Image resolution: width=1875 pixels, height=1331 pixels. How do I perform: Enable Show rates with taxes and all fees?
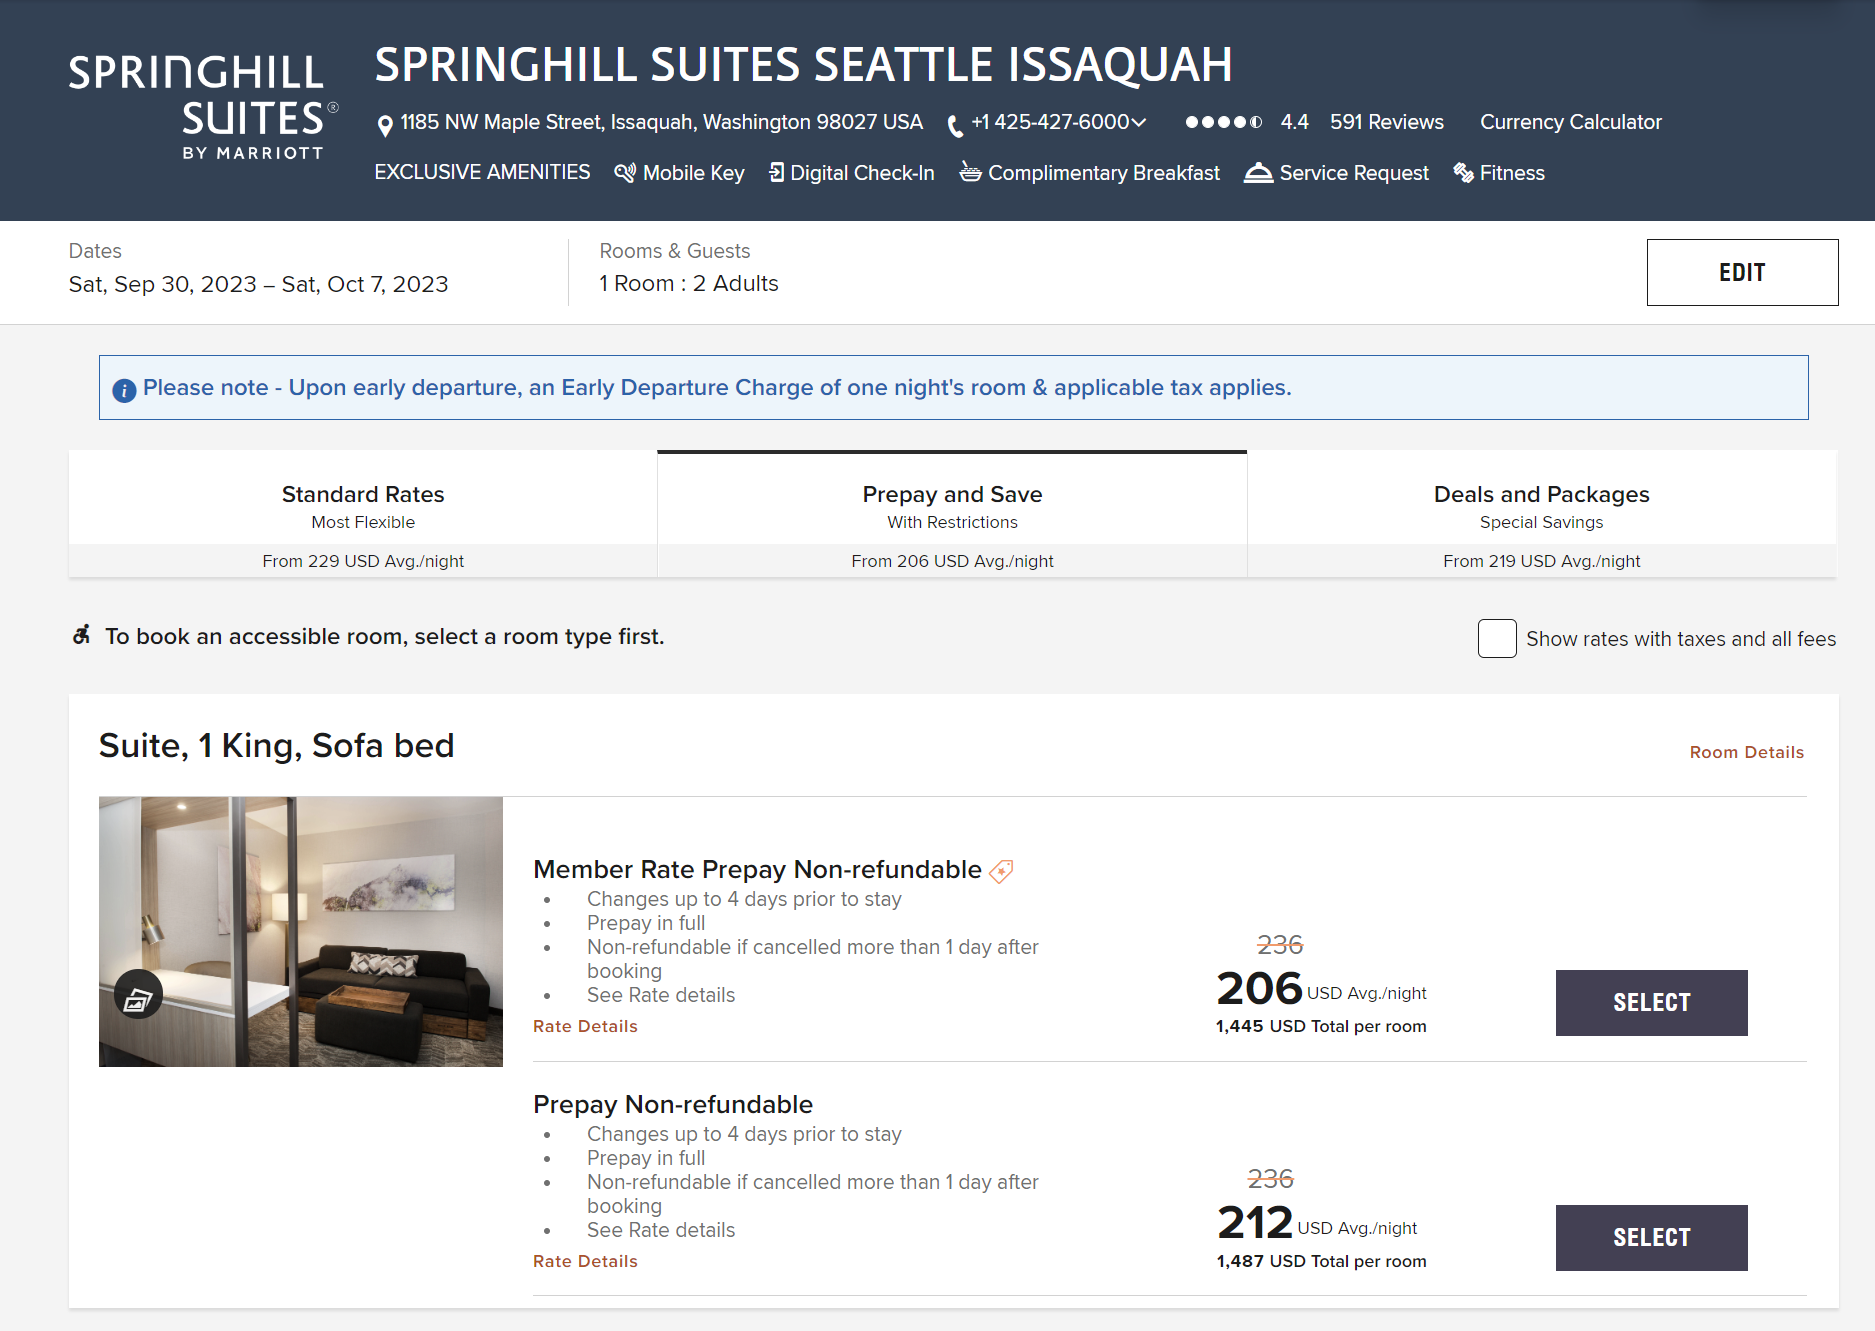(x=1496, y=638)
